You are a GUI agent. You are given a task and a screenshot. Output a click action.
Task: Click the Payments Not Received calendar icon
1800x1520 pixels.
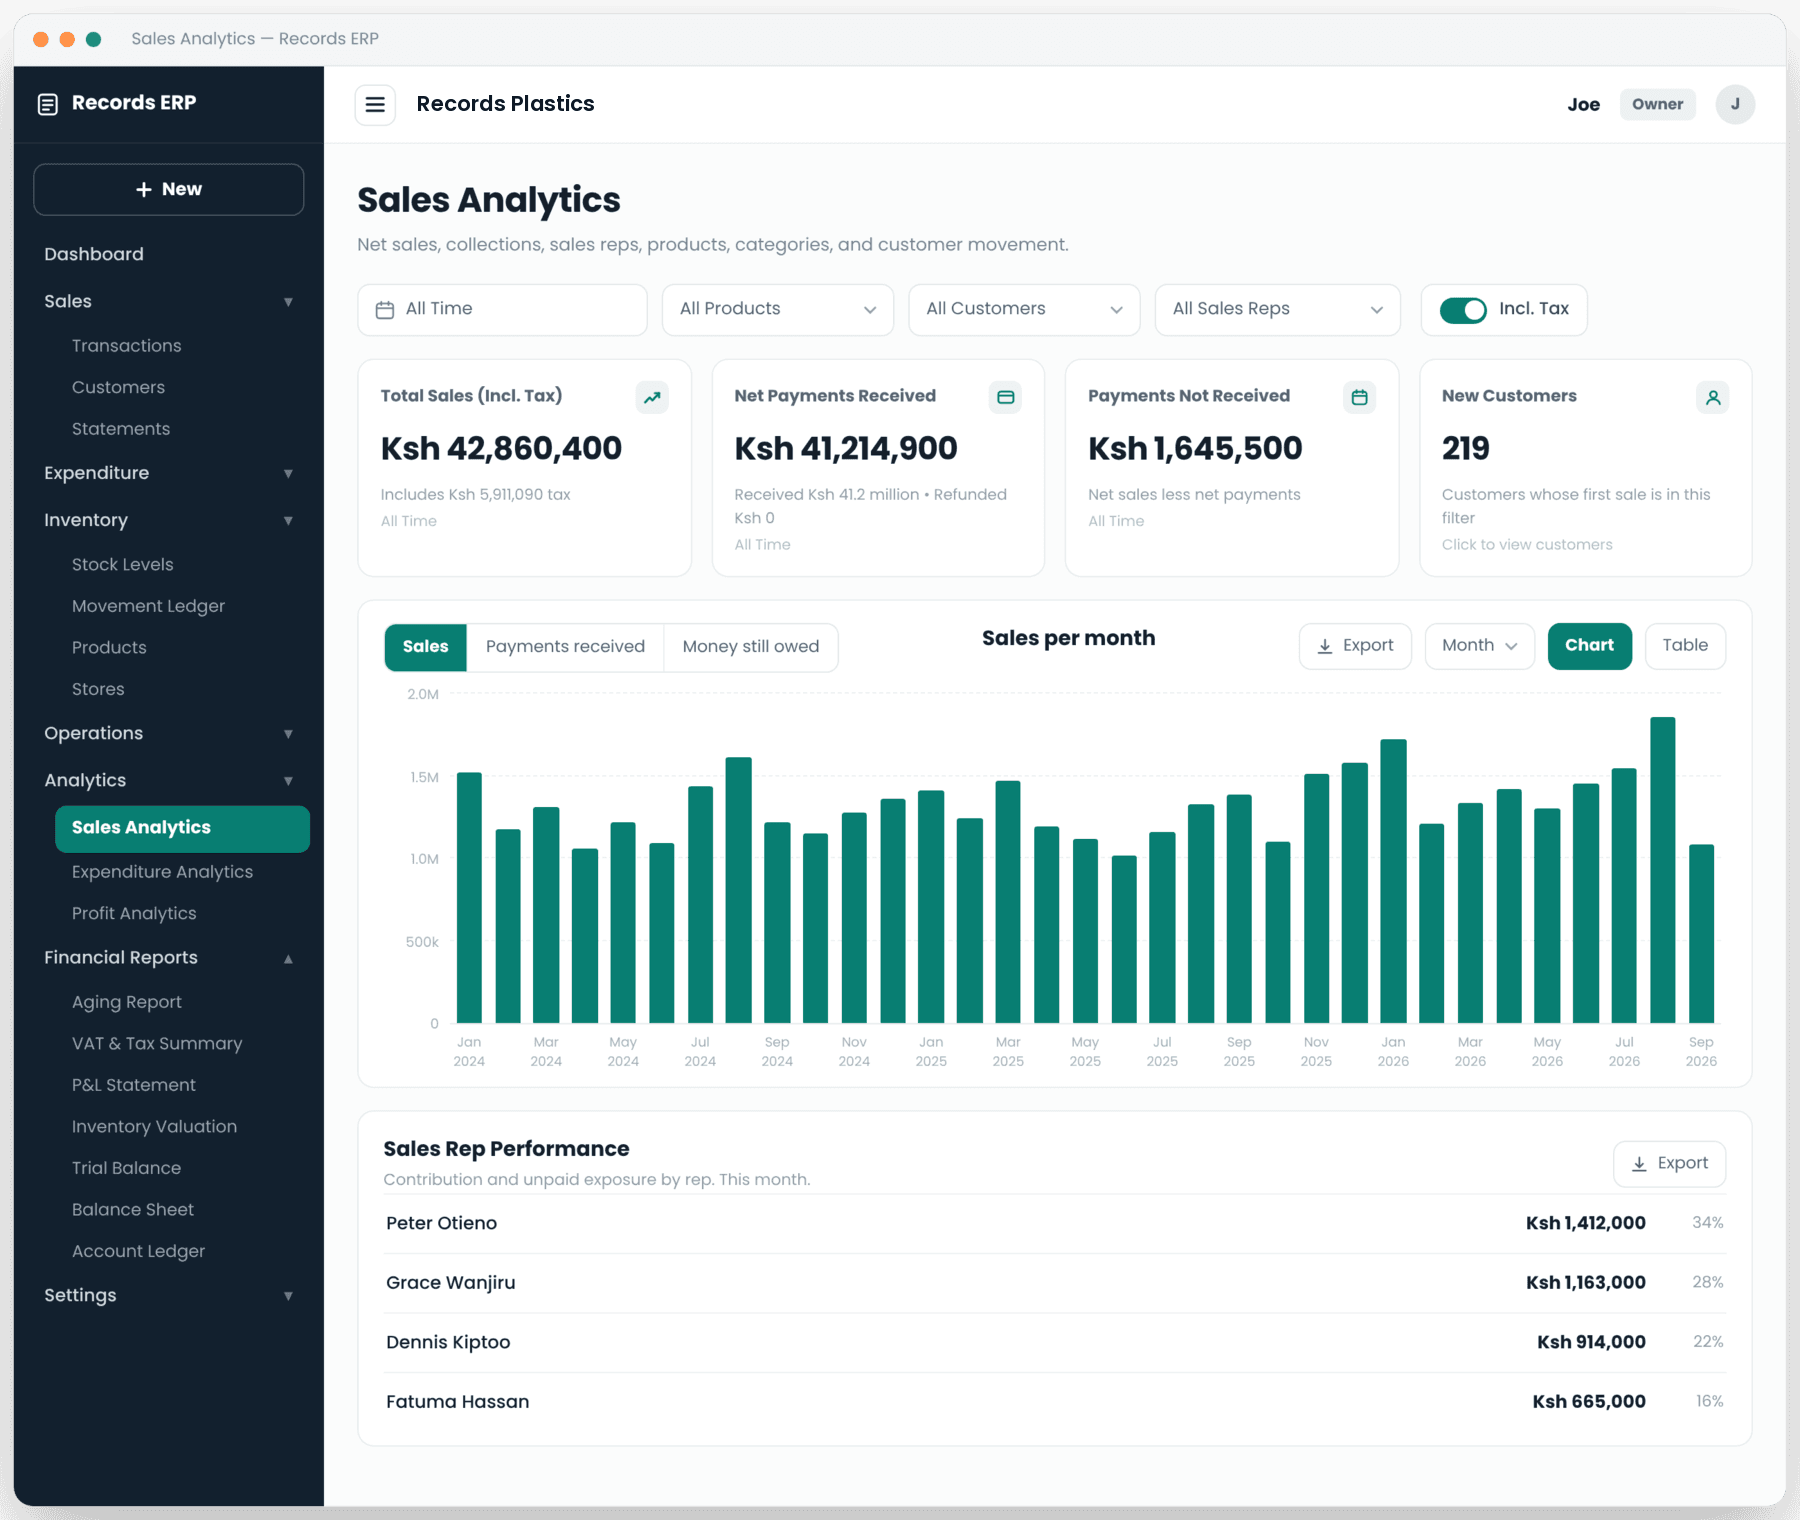pos(1359,397)
